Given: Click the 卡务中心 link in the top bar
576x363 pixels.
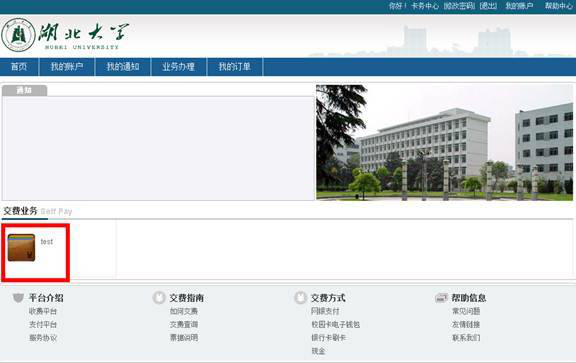Looking at the screenshot, I should (425, 6).
